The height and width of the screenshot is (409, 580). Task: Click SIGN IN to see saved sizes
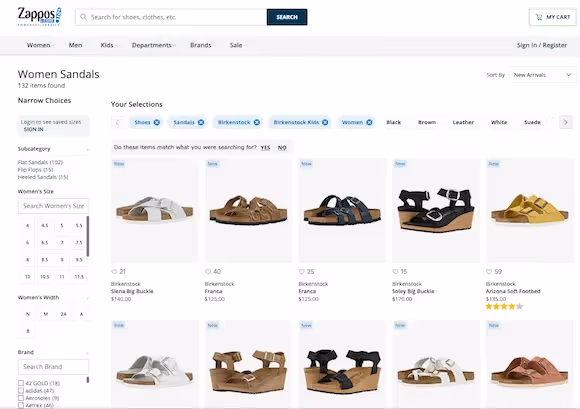(x=33, y=129)
